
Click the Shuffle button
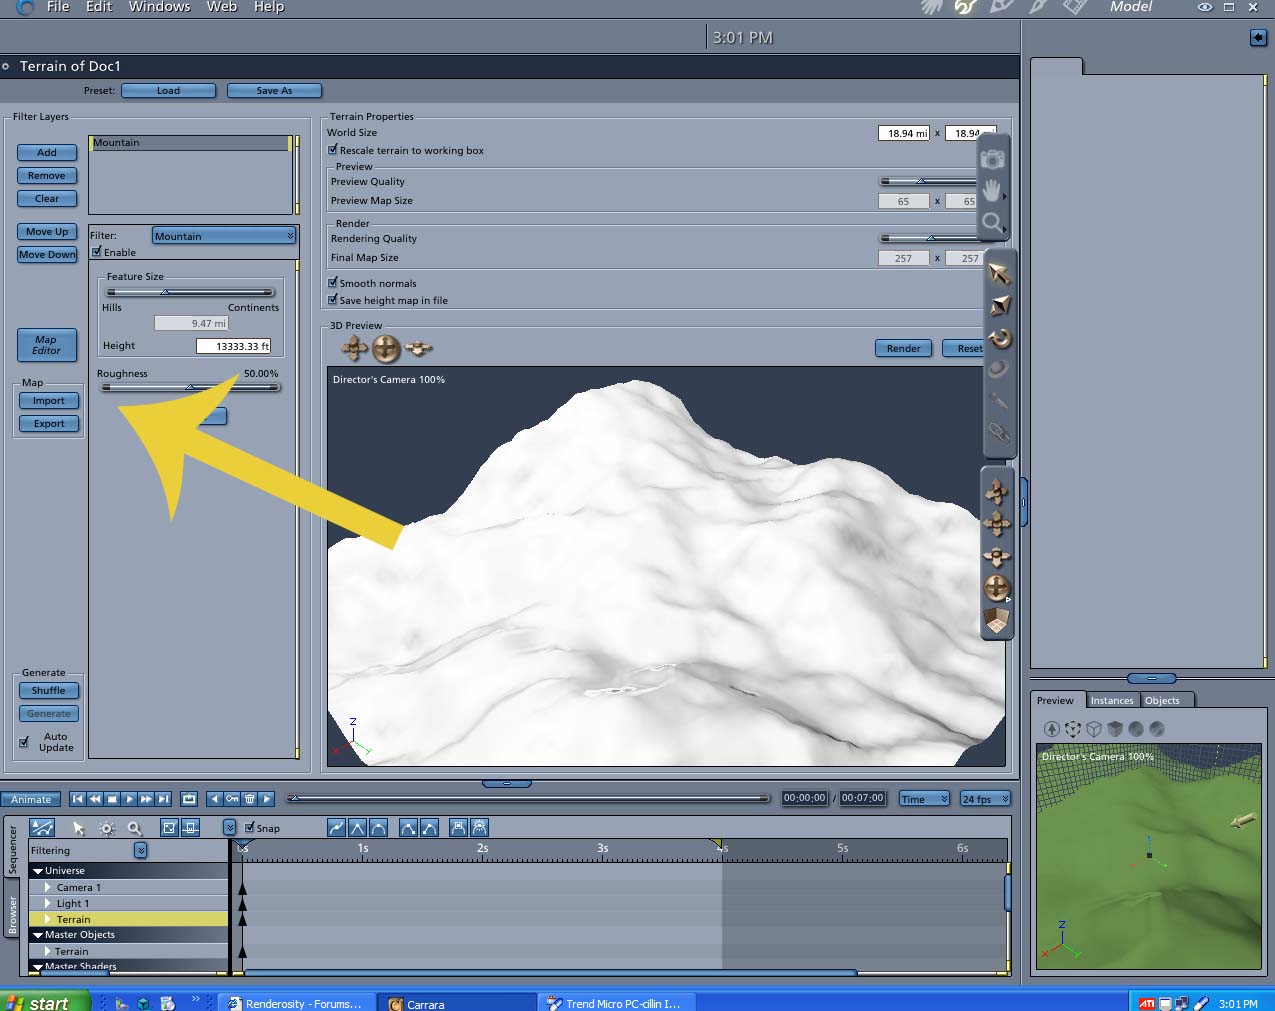tap(48, 691)
